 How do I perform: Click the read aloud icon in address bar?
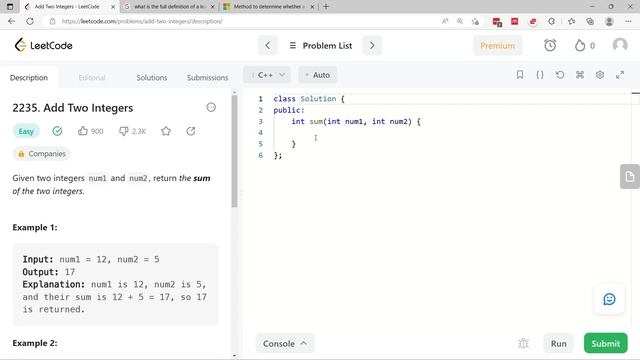pyautogui.click(x=445, y=21)
